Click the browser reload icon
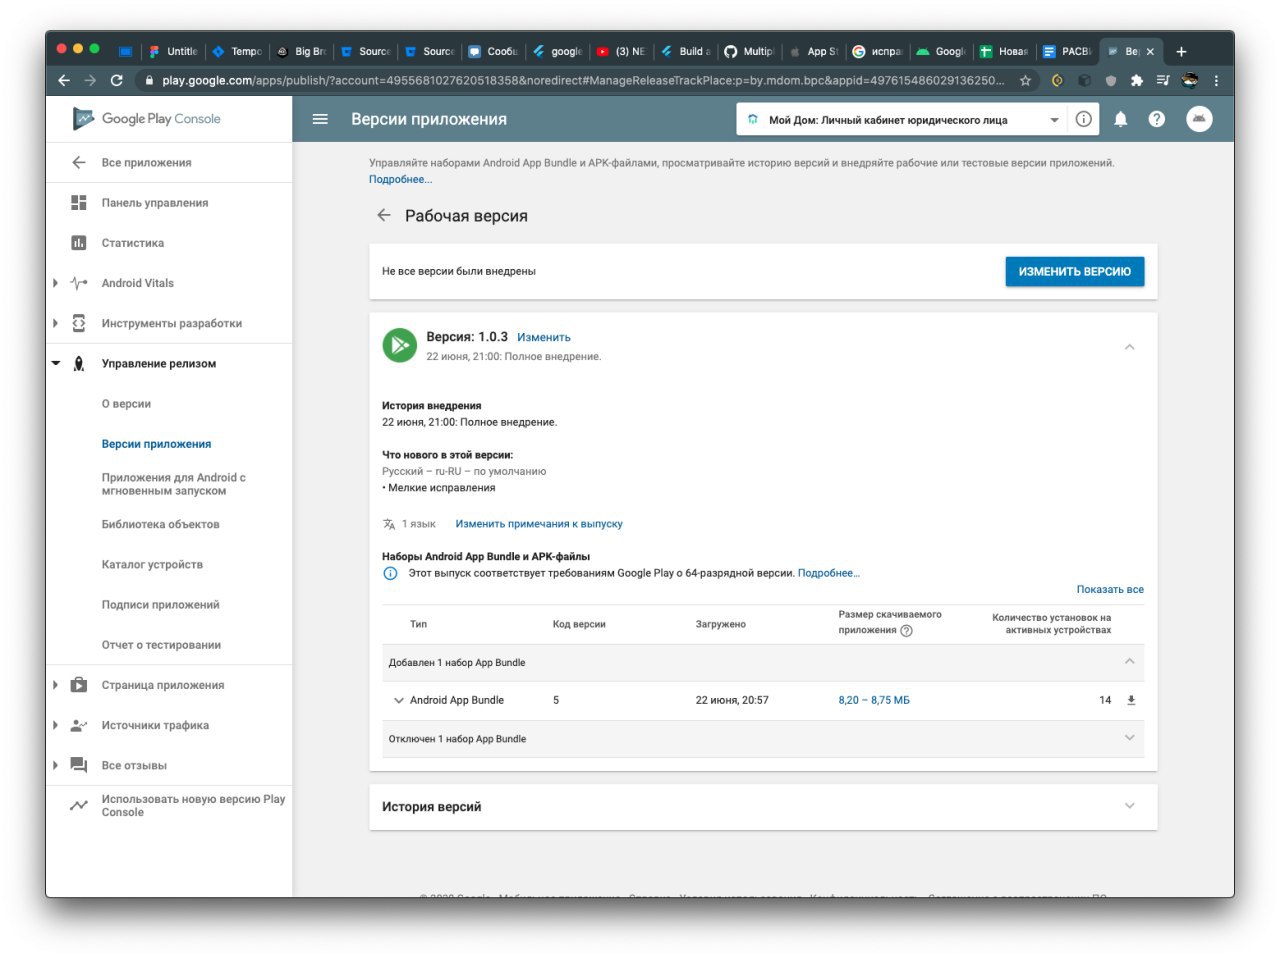The width and height of the screenshot is (1280, 958). [117, 80]
